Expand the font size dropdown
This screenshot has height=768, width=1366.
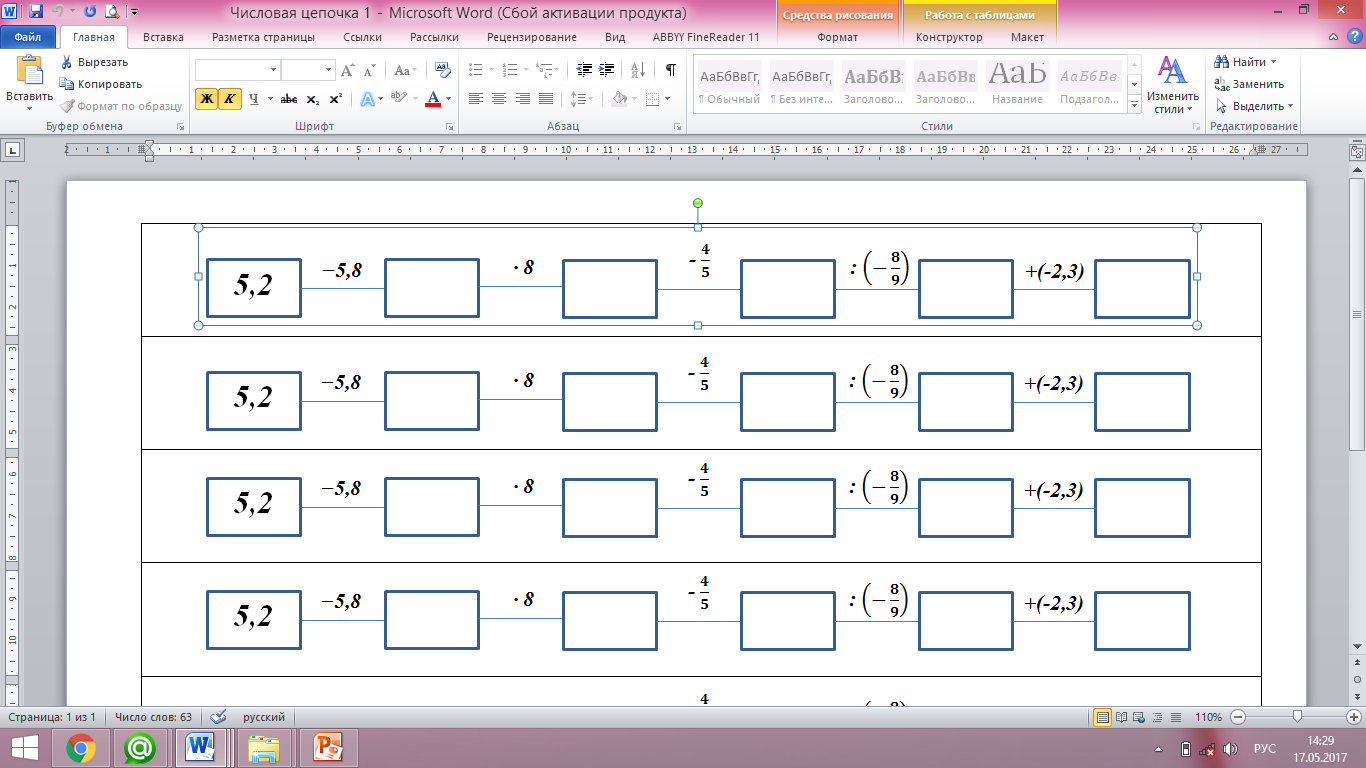(328, 70)
